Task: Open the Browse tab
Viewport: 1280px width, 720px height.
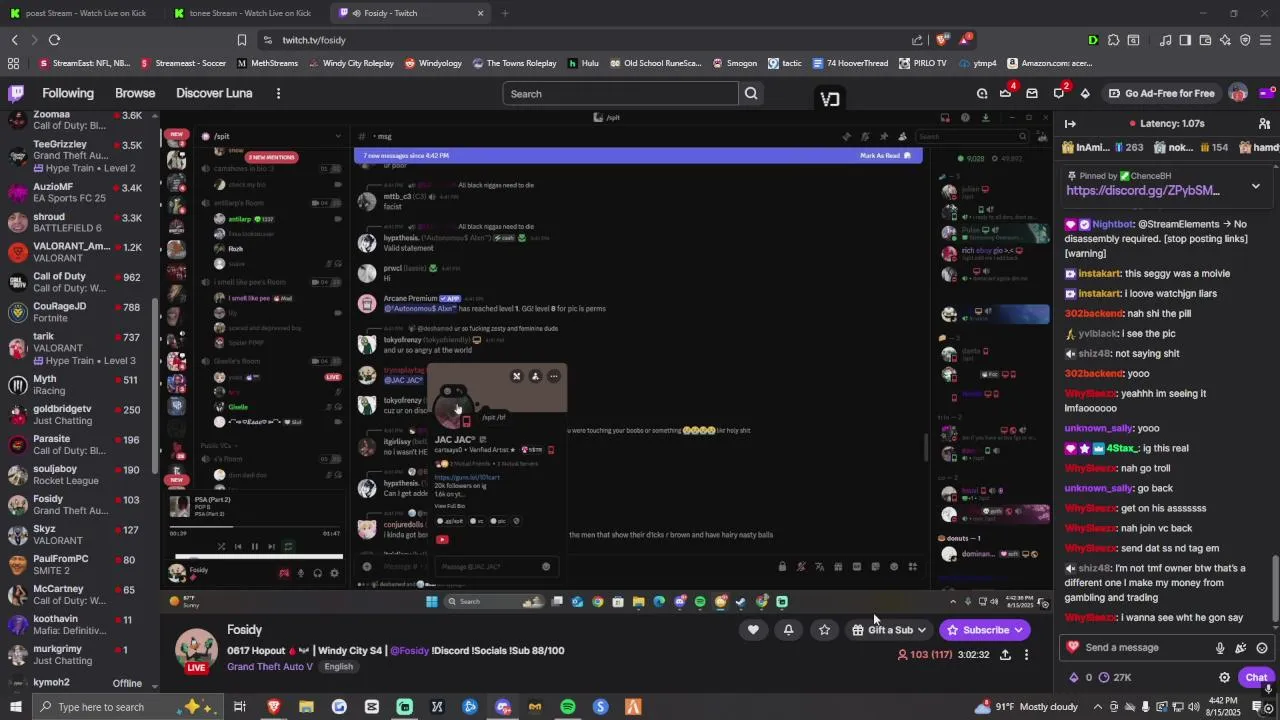Action: (135, 93)
